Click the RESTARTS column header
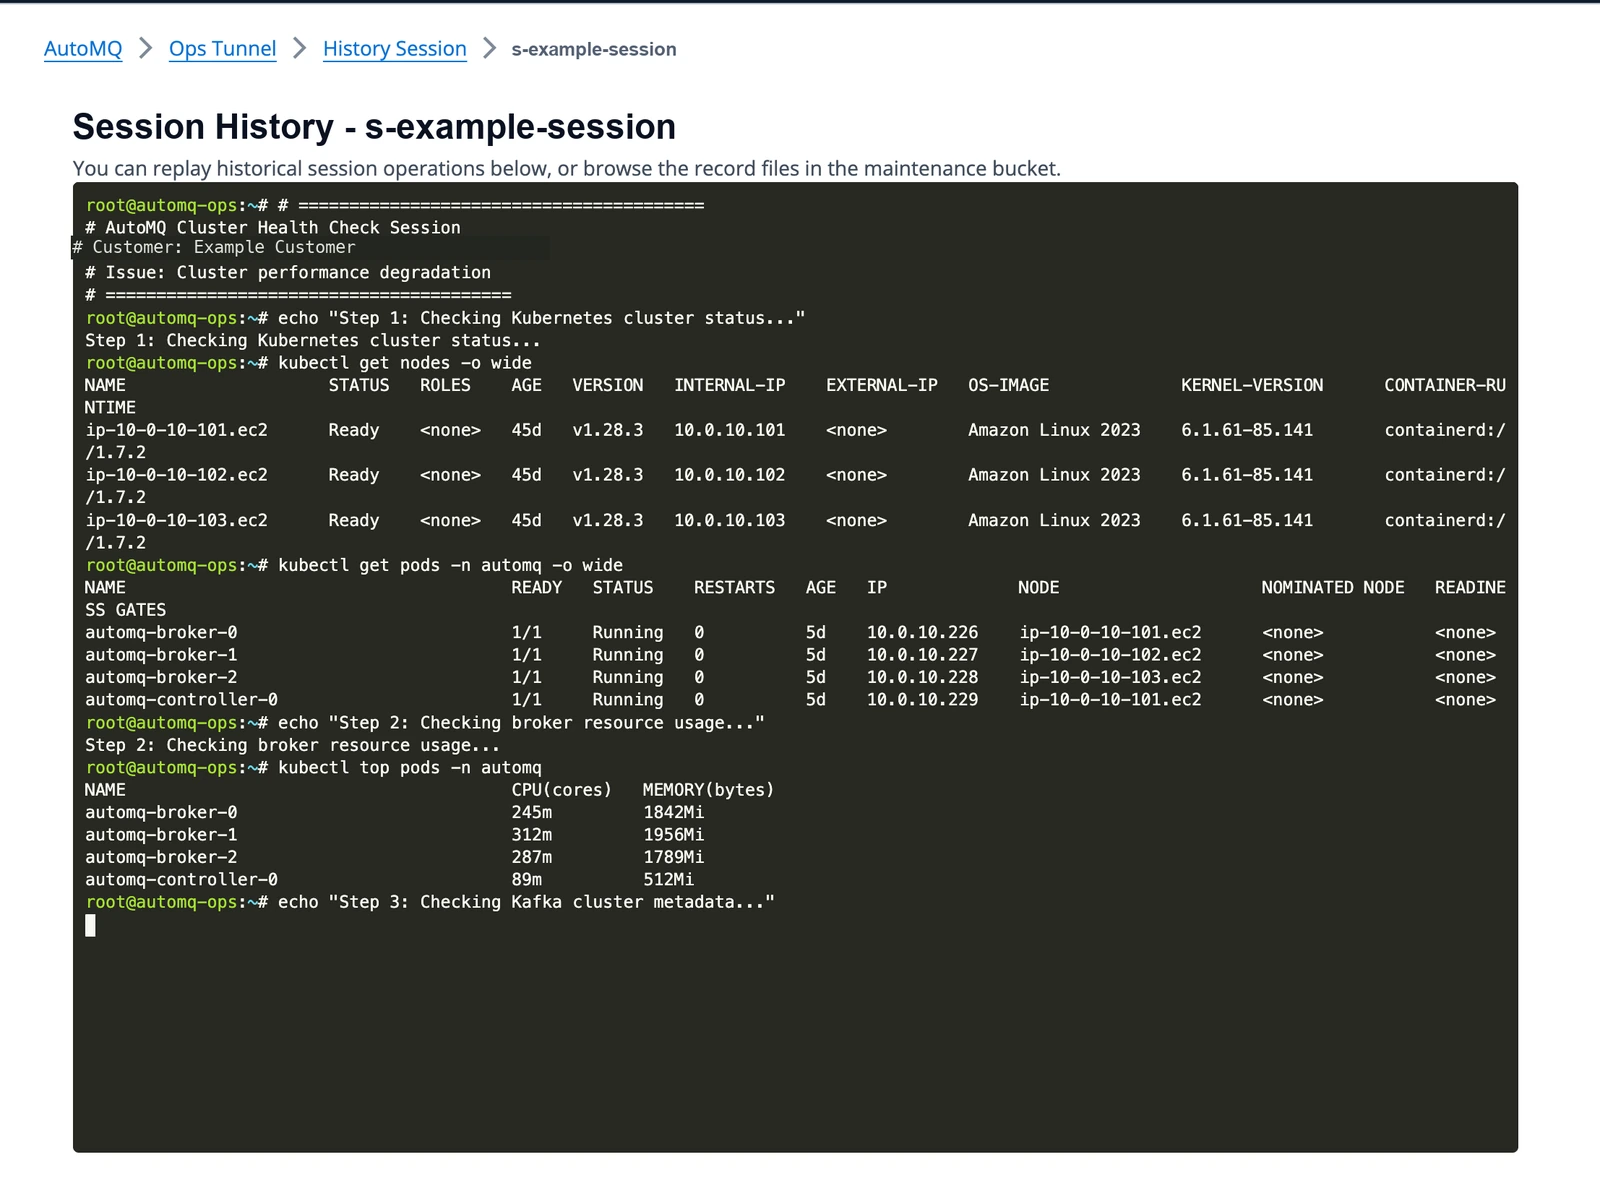Screen dimensions: 1600x1191 click(x=735, y=587)
